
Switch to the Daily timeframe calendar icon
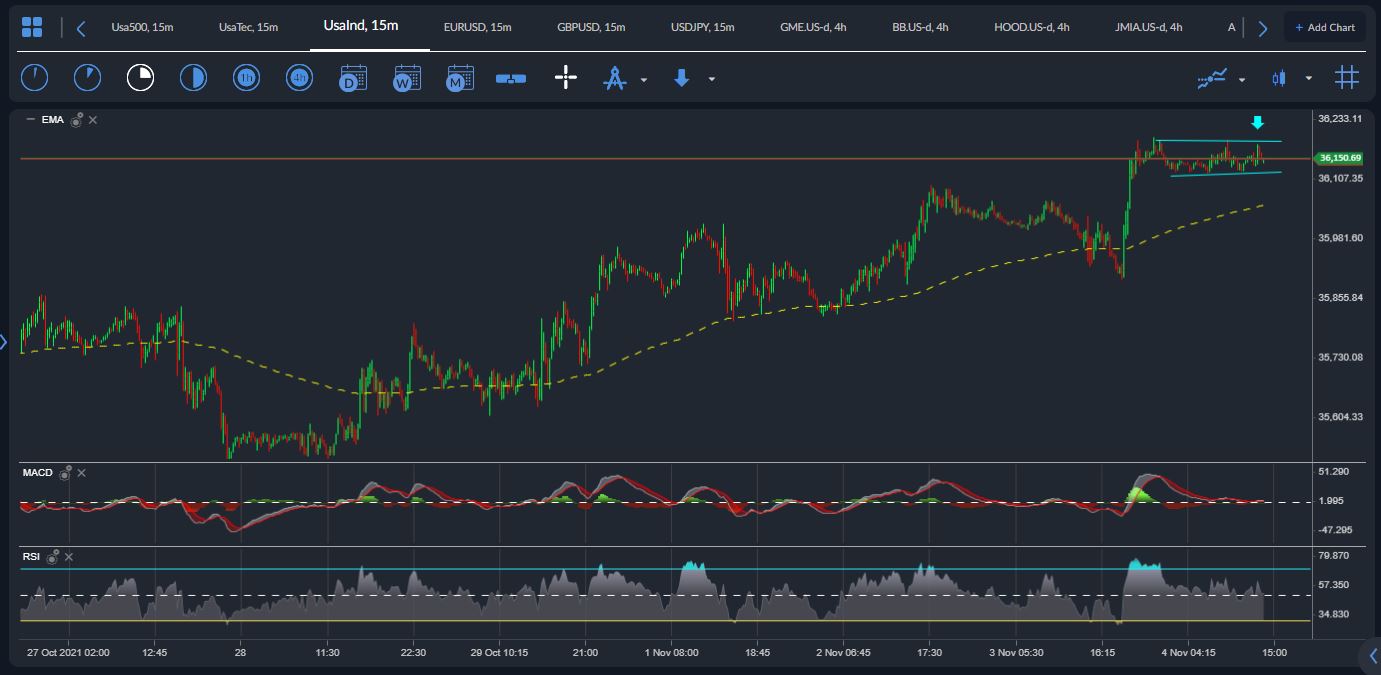click(353, 78)
